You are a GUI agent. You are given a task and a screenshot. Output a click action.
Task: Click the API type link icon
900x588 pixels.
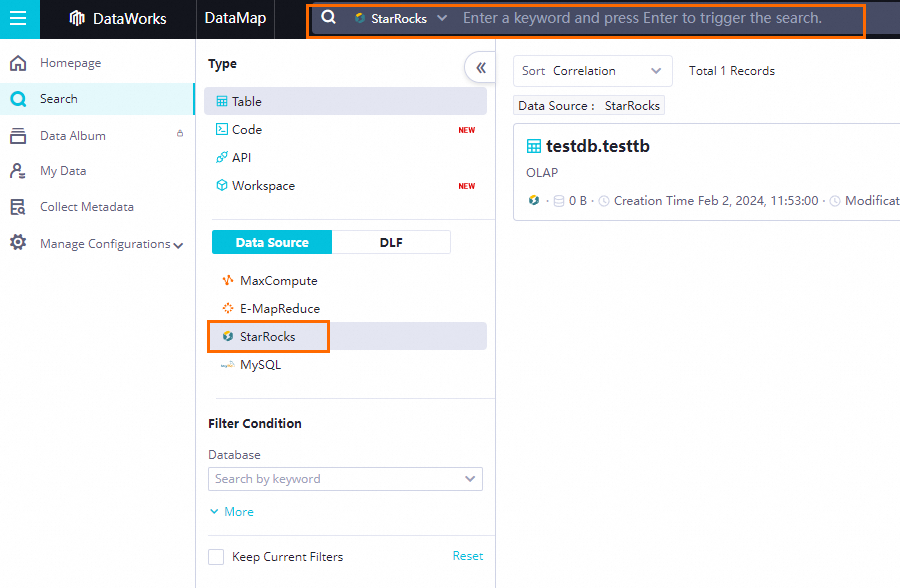pyautogui.click(x=222, y=157)
